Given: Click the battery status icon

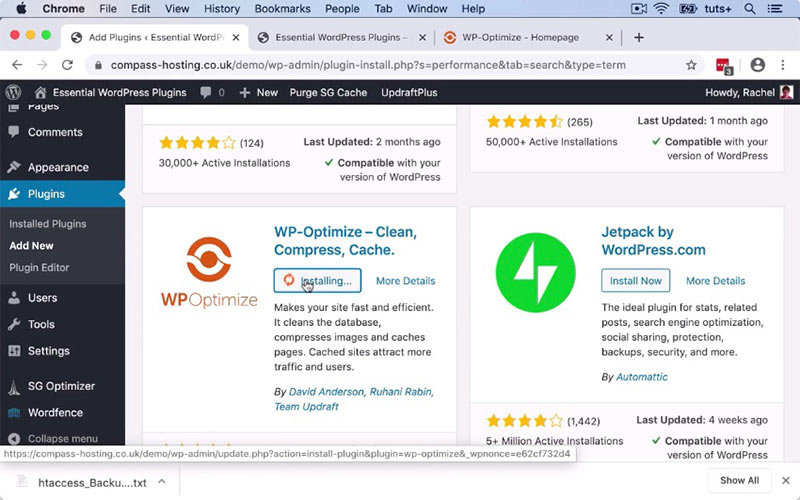Looking at the screenshot, I should pyautogui.click(x=687, y=8).
